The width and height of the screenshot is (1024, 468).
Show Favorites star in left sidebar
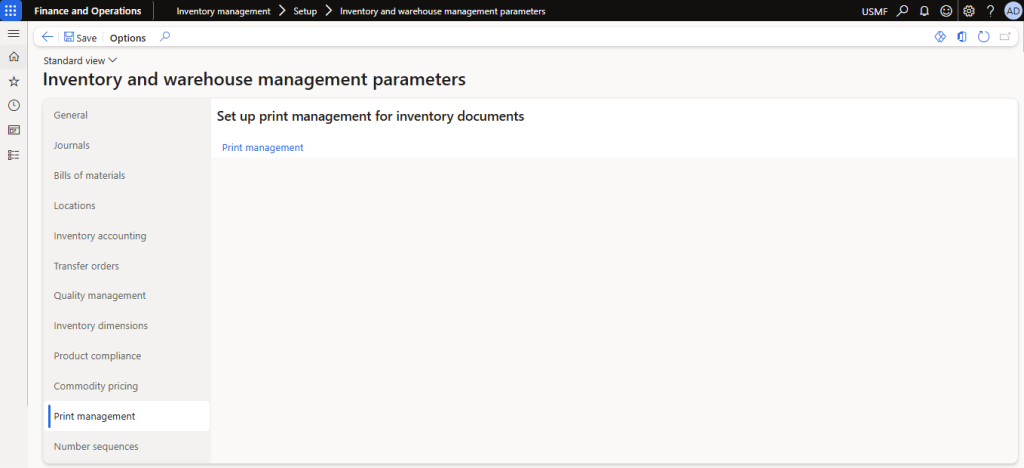point(14,81)
